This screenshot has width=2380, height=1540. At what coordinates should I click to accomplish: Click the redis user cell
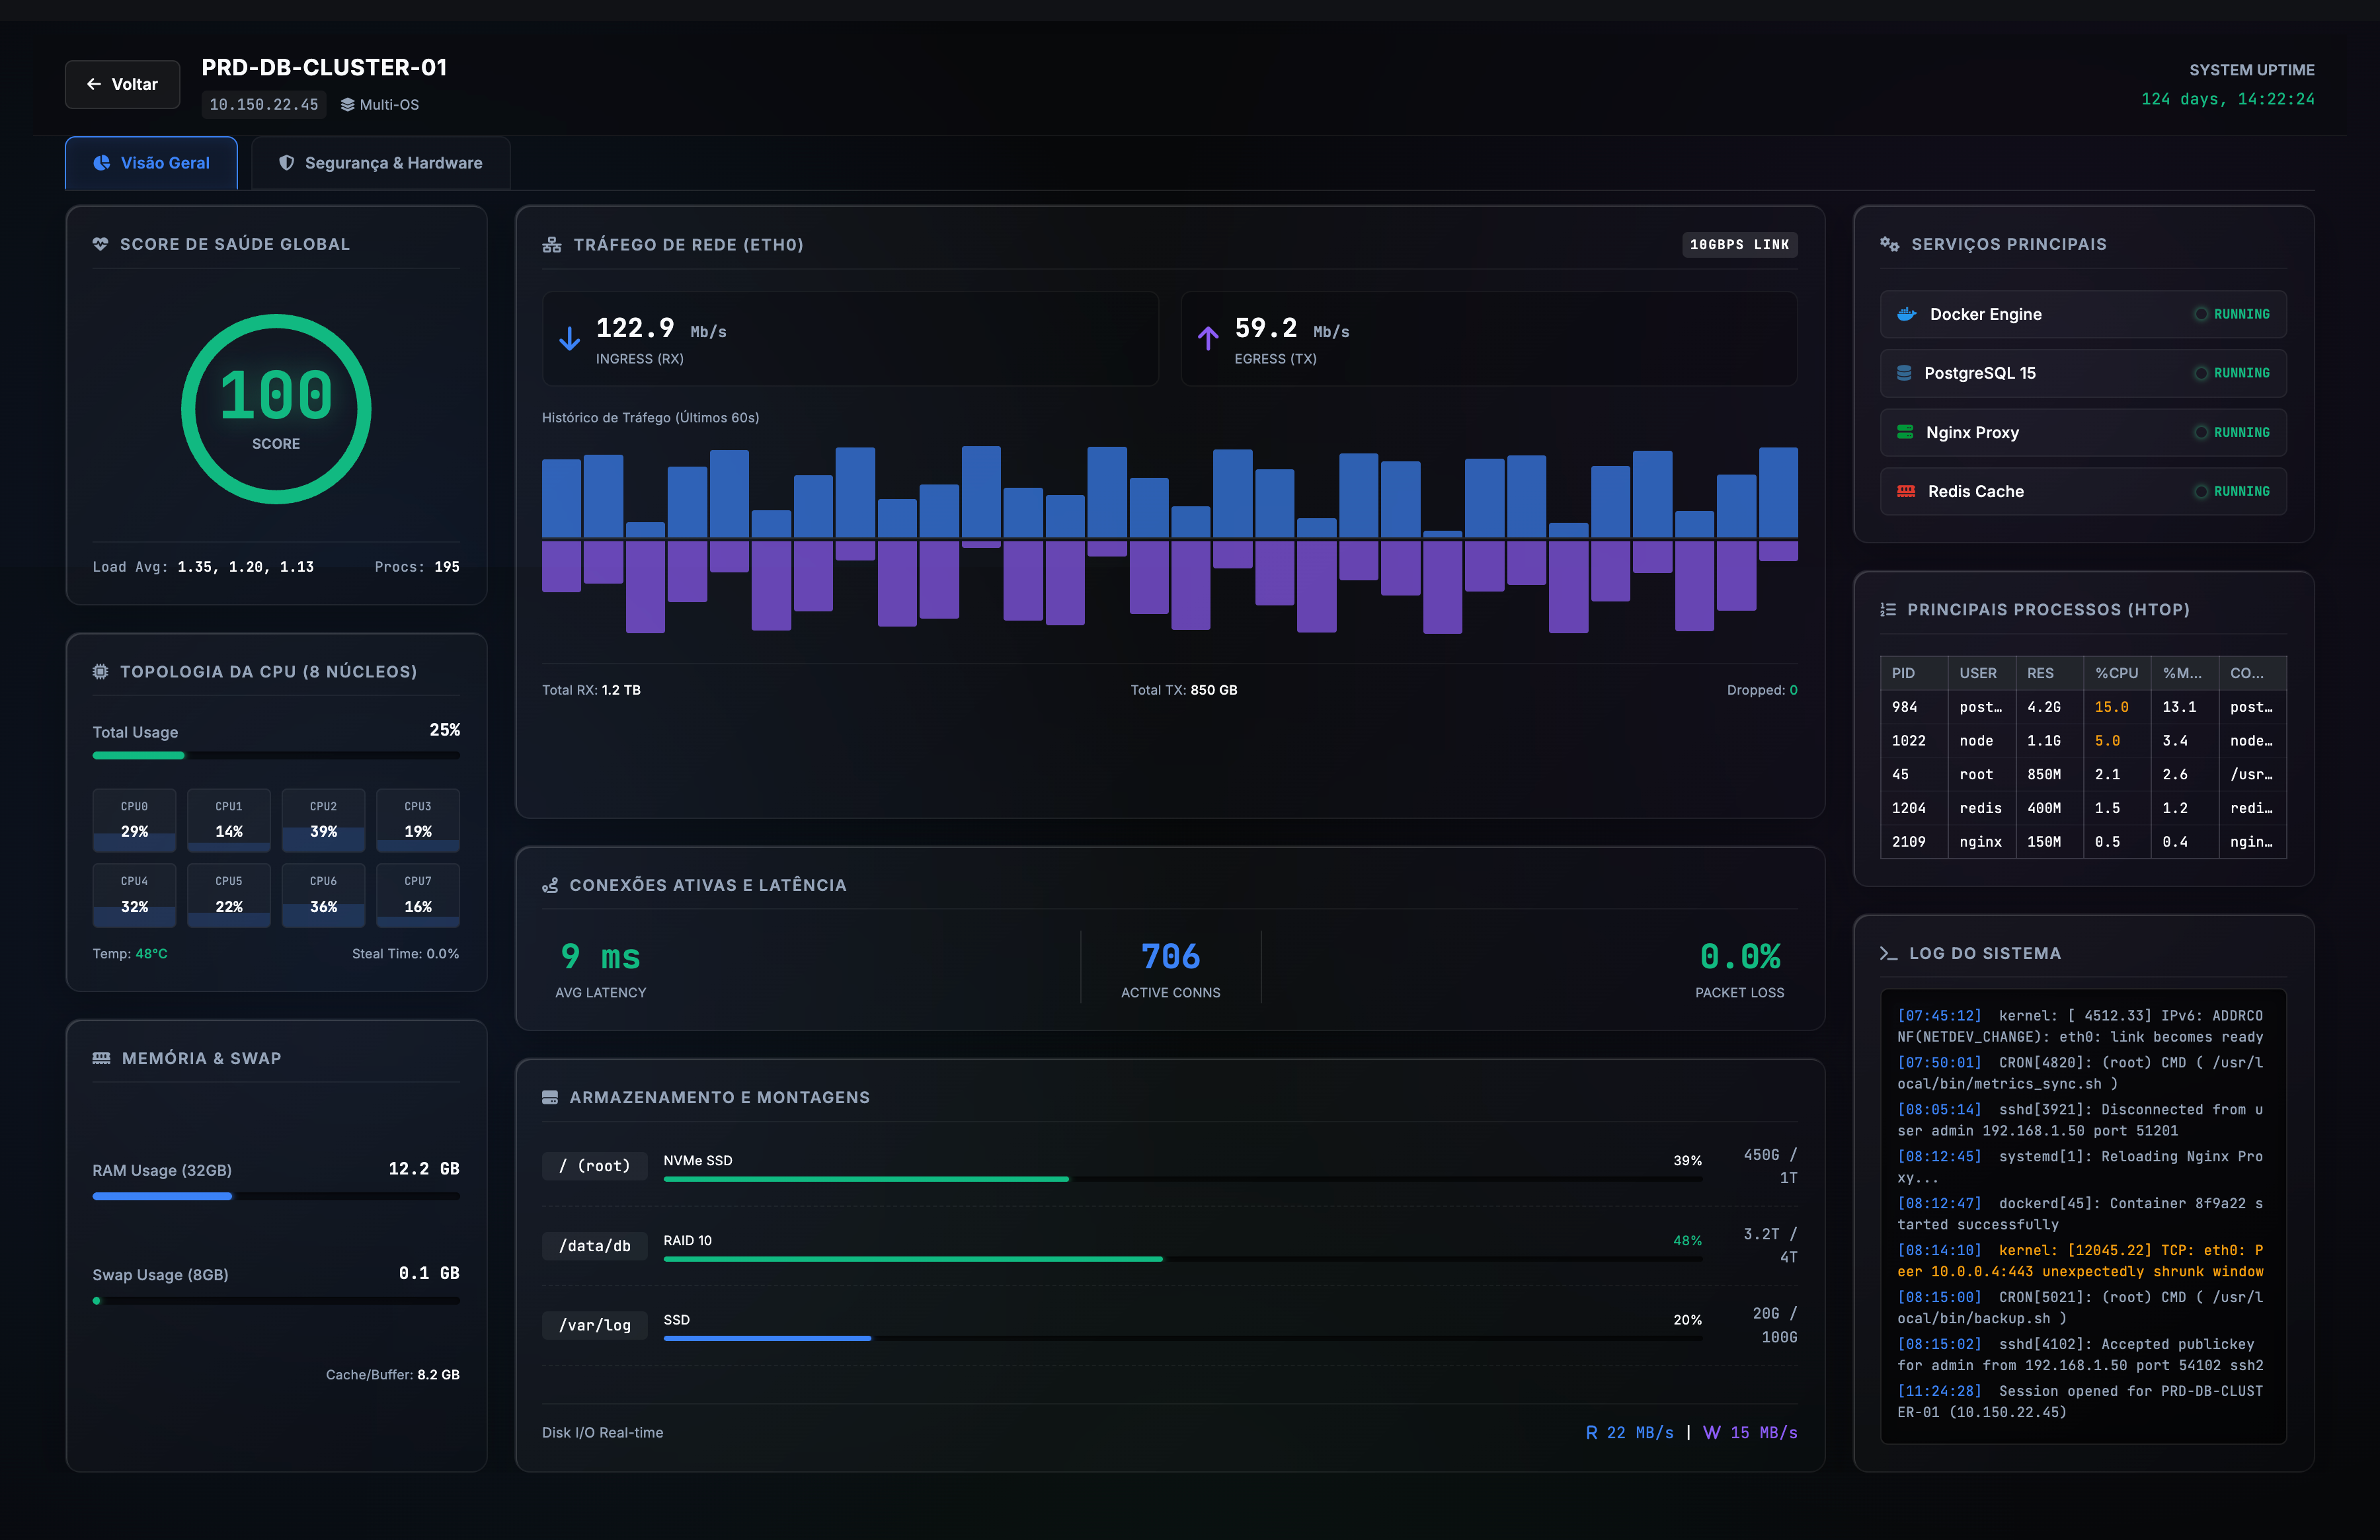pos(1982,808)
